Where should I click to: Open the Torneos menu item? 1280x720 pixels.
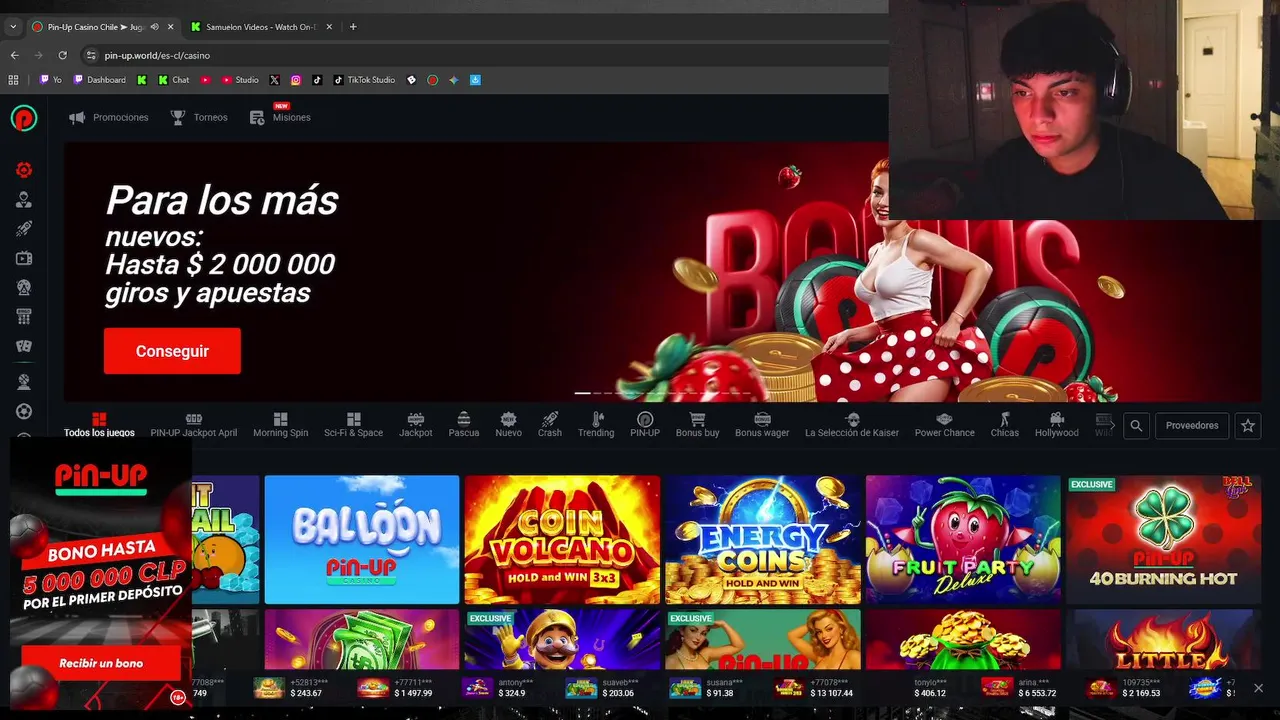tap(199, 118)
